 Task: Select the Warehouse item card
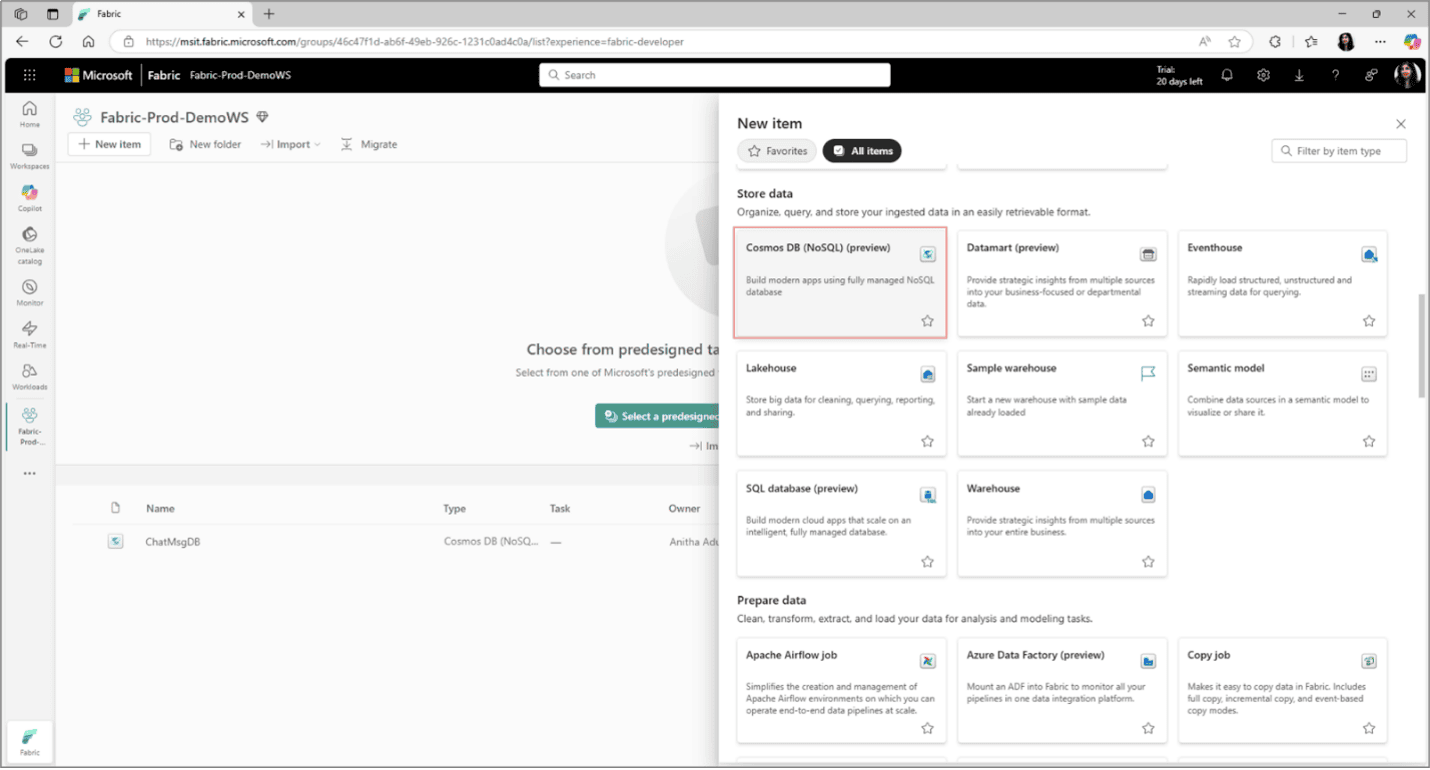pyautogui.click(x=1062, y=524)
